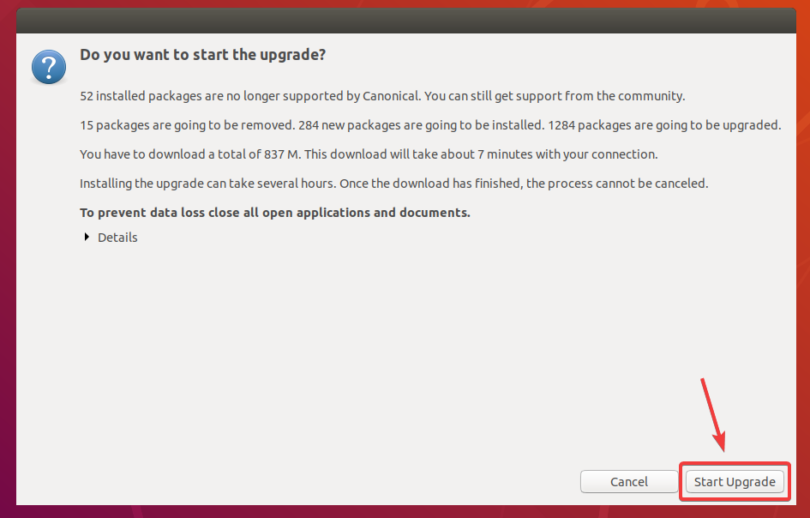Click the Details label text
The image size is (810, 518).
point(118,237)
